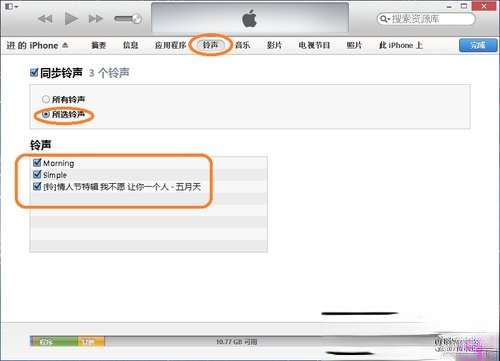
Task: Eject the iPhone using eject icon
Action: [x=65, y=45]
